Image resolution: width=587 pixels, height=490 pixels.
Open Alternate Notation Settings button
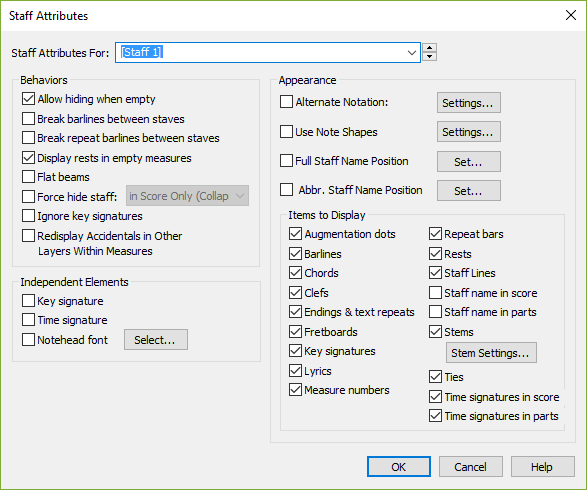[x=468, y=103]
